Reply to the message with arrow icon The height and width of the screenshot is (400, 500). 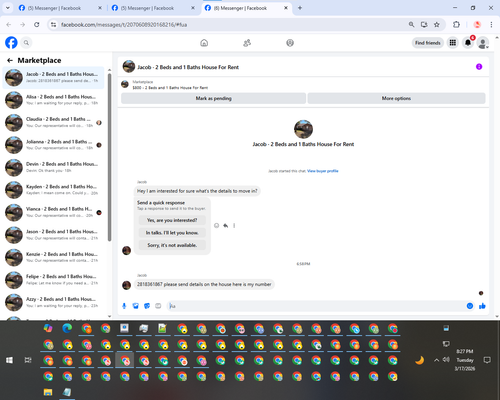coord(226,226)
